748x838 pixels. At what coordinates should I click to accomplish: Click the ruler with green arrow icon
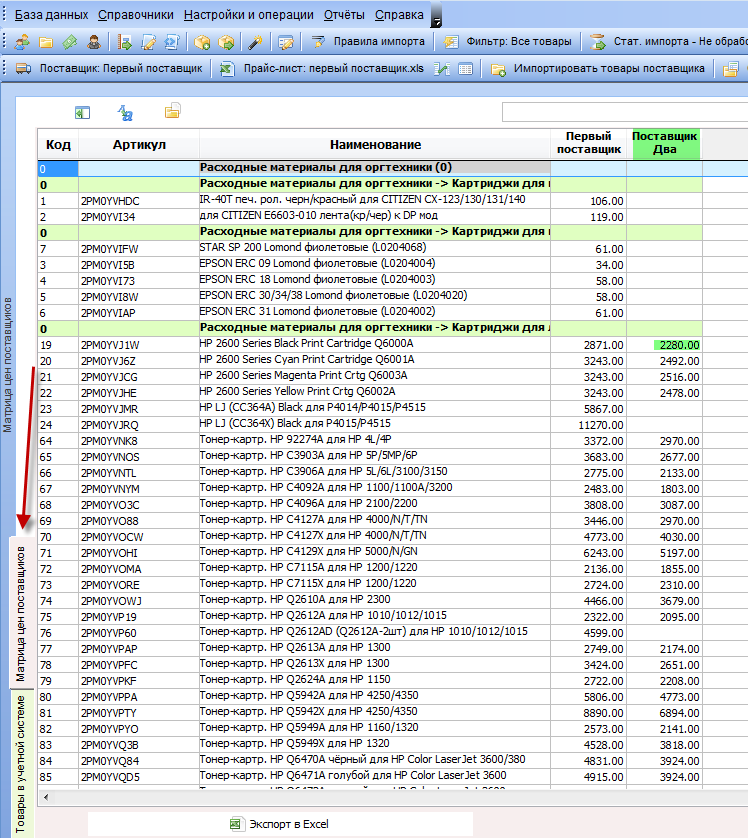pos(124,42)
